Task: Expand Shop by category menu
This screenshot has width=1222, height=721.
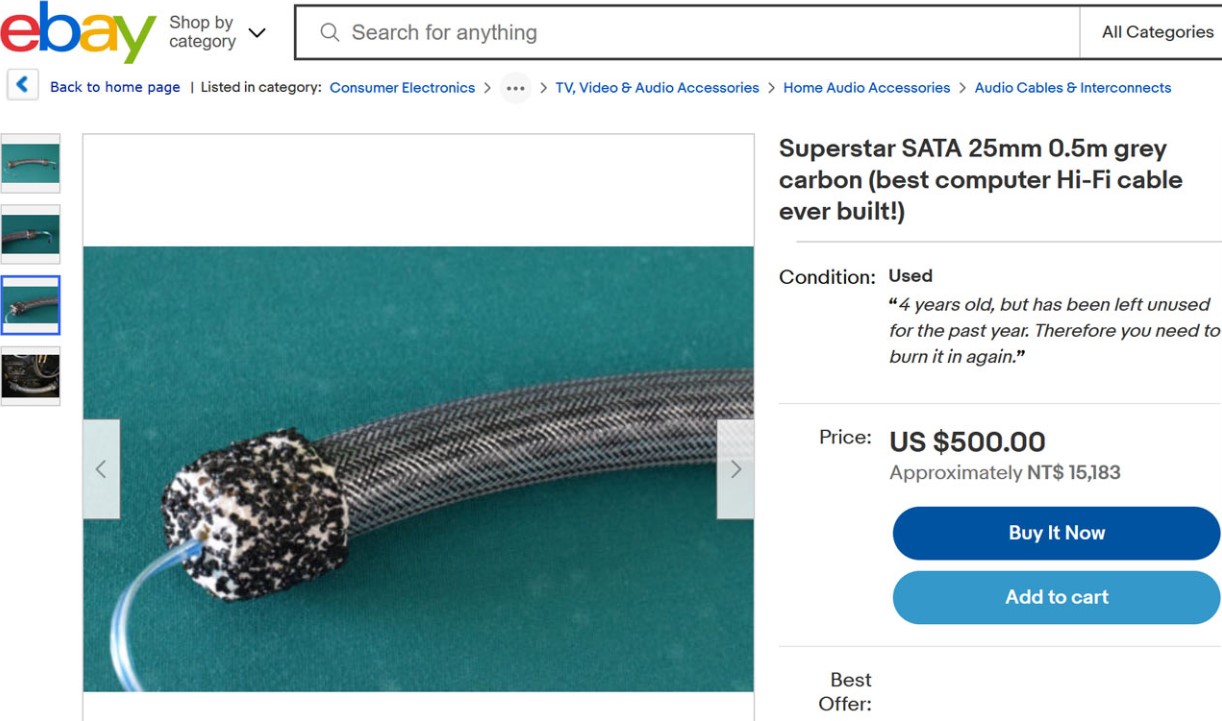Action: pos(217,32)
